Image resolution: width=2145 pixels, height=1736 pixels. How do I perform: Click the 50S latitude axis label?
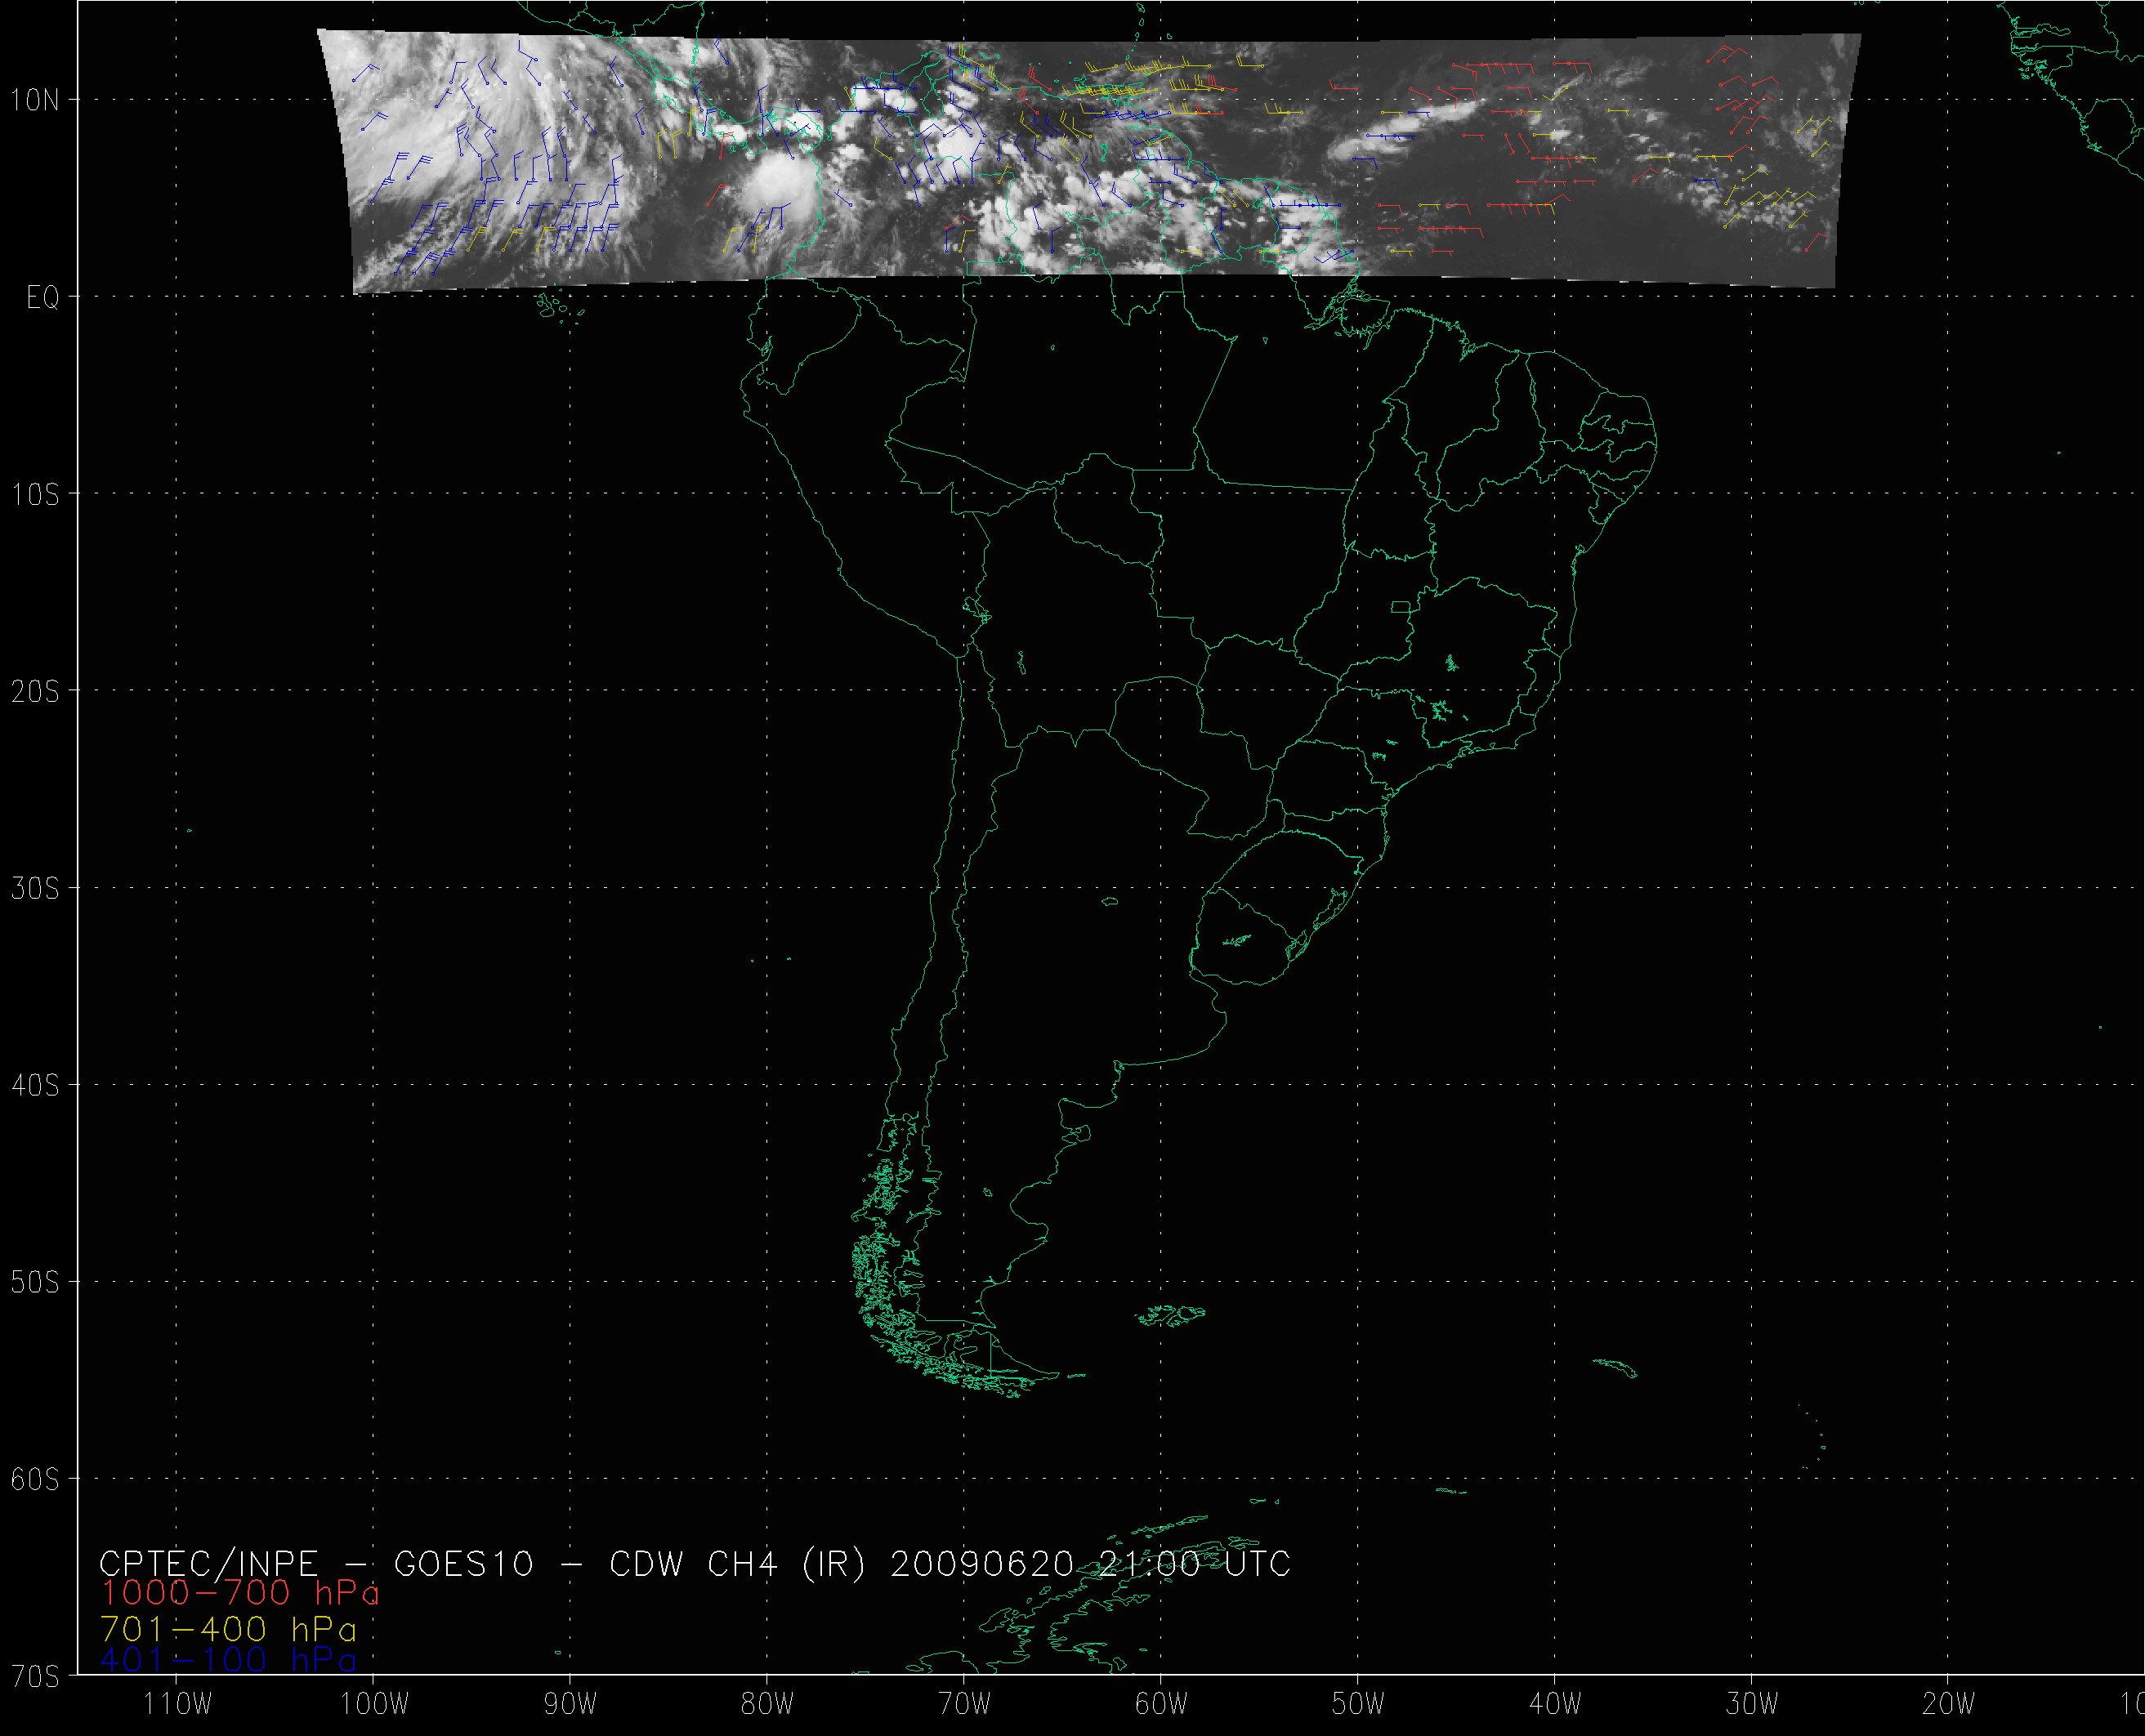pyautogui.click(x=35, y=1282)
